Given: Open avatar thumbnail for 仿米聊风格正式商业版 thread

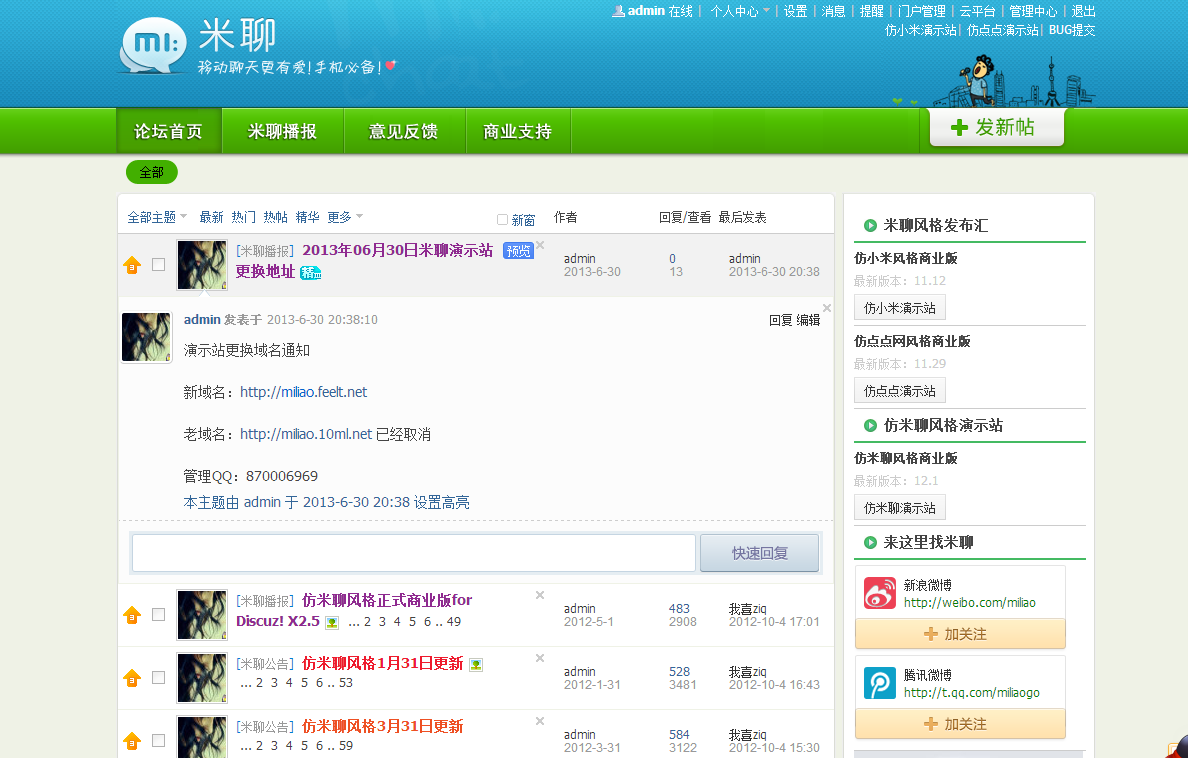Looking at the screenshot, I should (202, 615).
